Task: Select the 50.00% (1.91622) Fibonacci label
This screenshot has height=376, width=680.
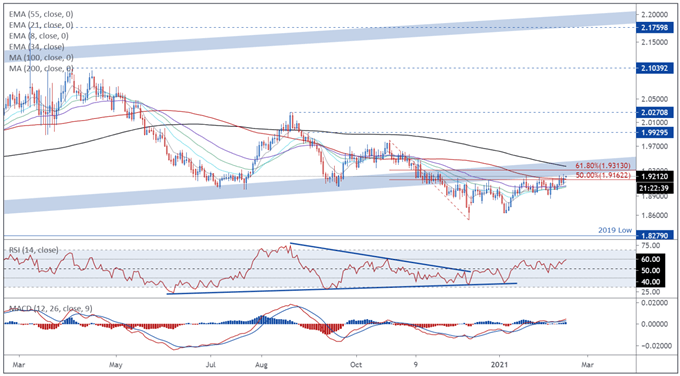Action: [x=605, y=174]
